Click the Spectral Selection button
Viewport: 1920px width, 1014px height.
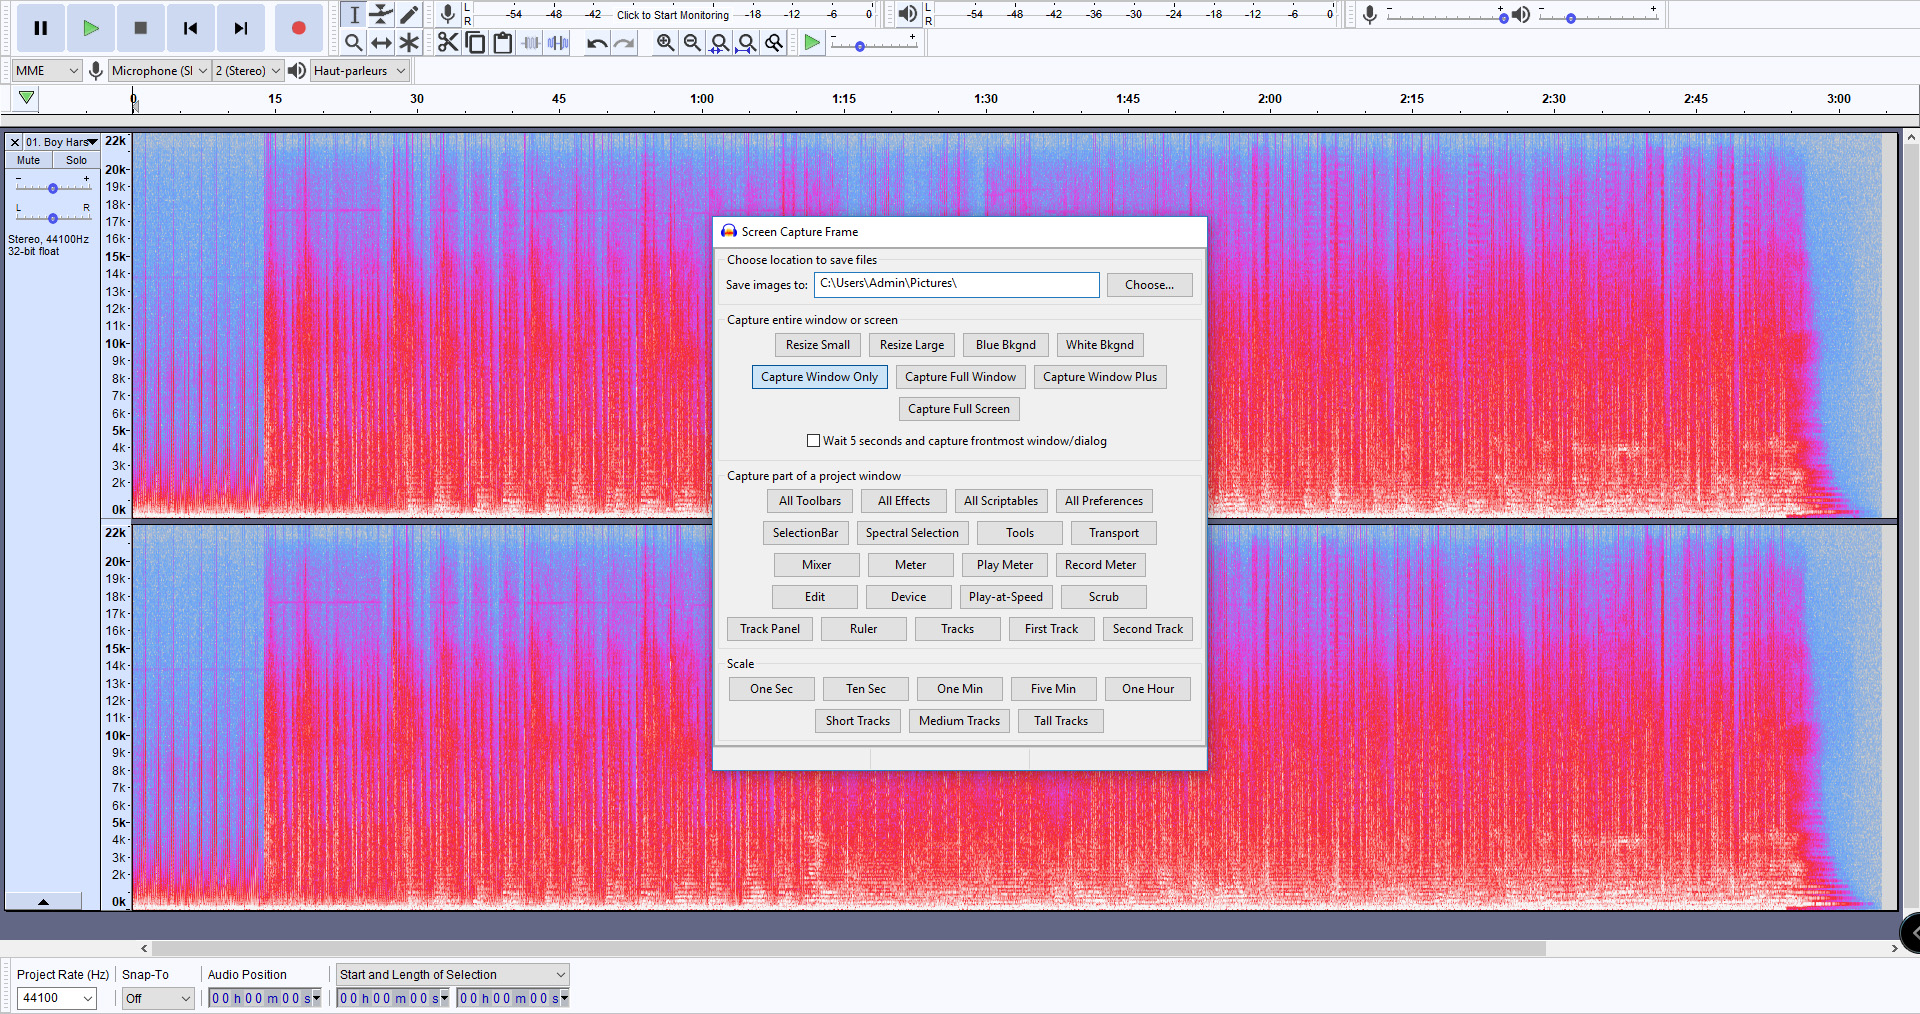912,533
